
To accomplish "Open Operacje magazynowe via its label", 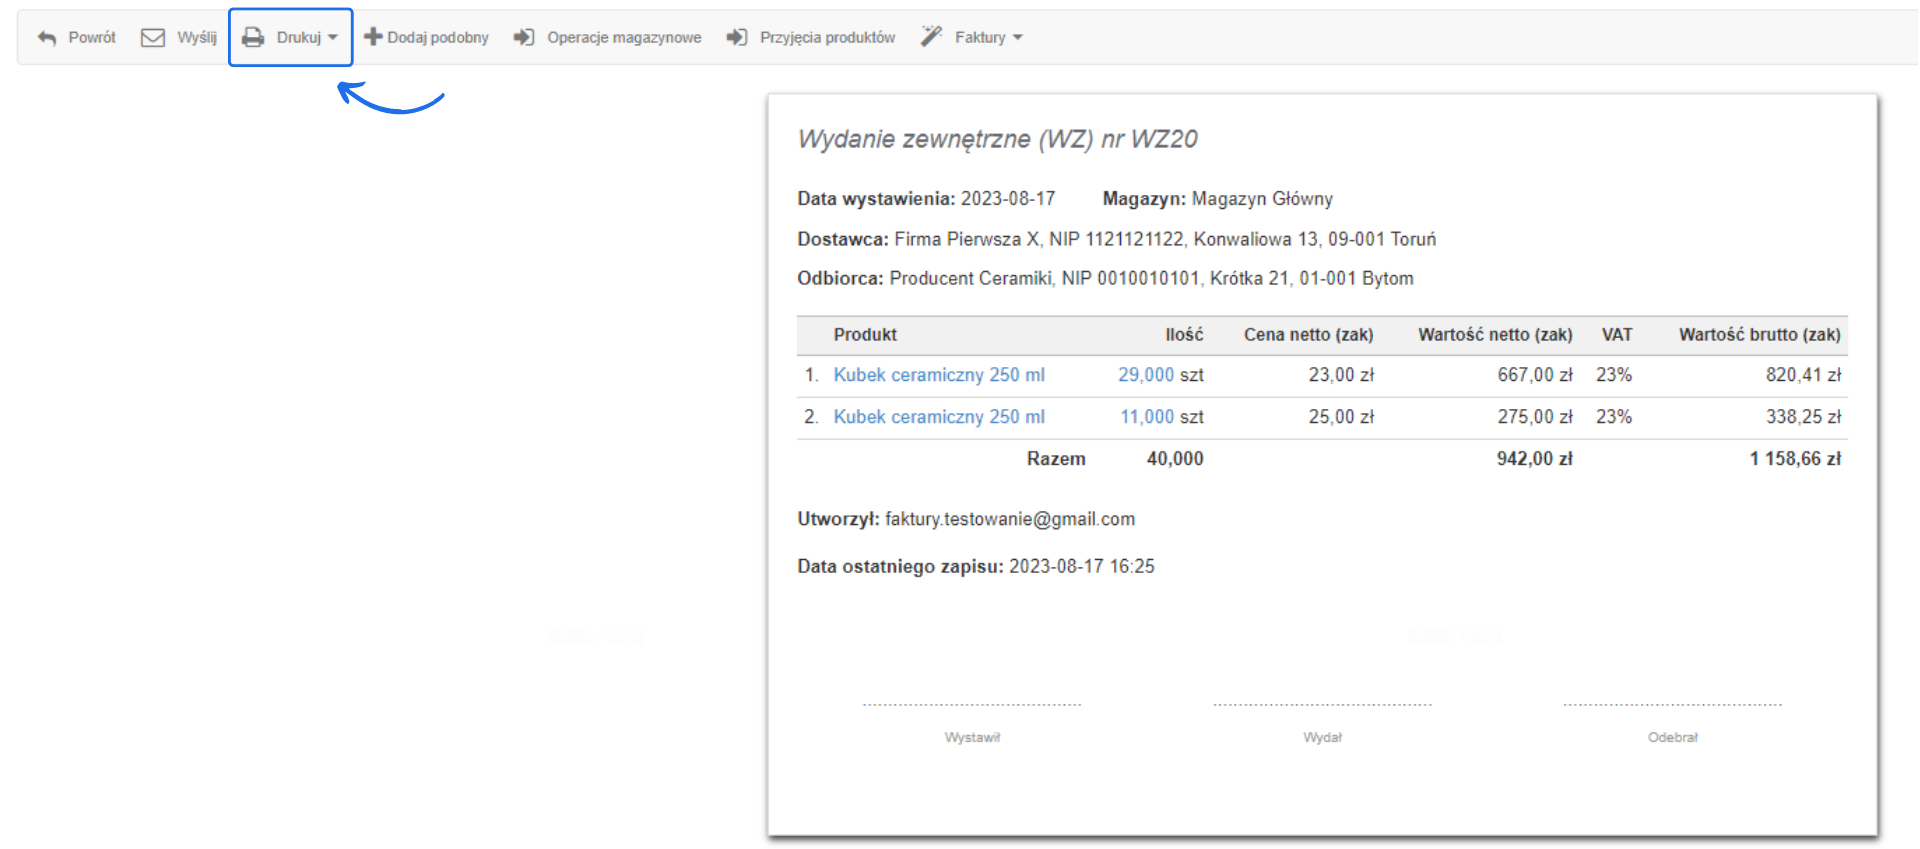I will tap(624, 38).
